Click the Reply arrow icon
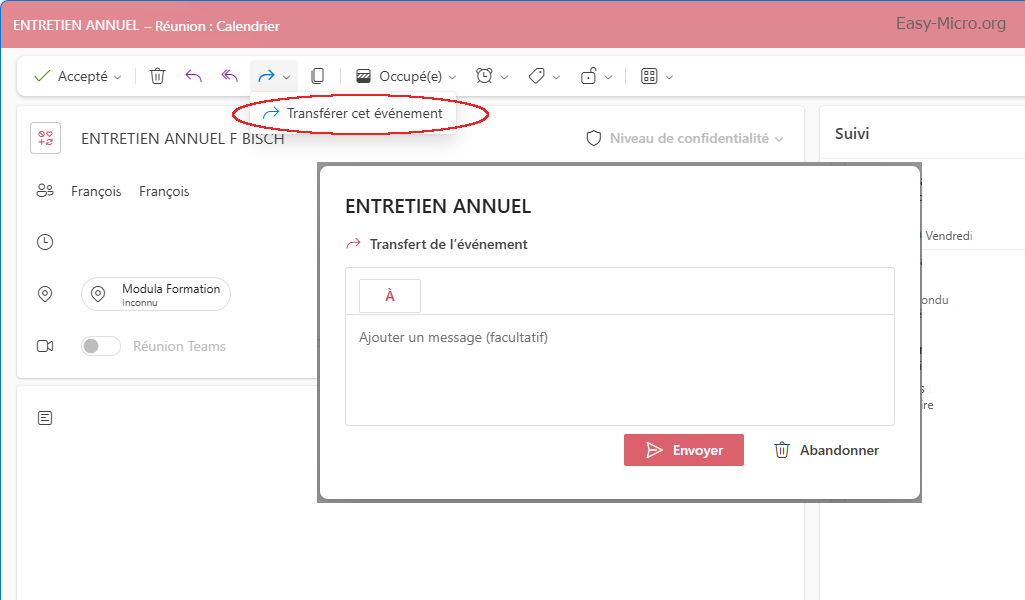 click(x=193, y=76)
